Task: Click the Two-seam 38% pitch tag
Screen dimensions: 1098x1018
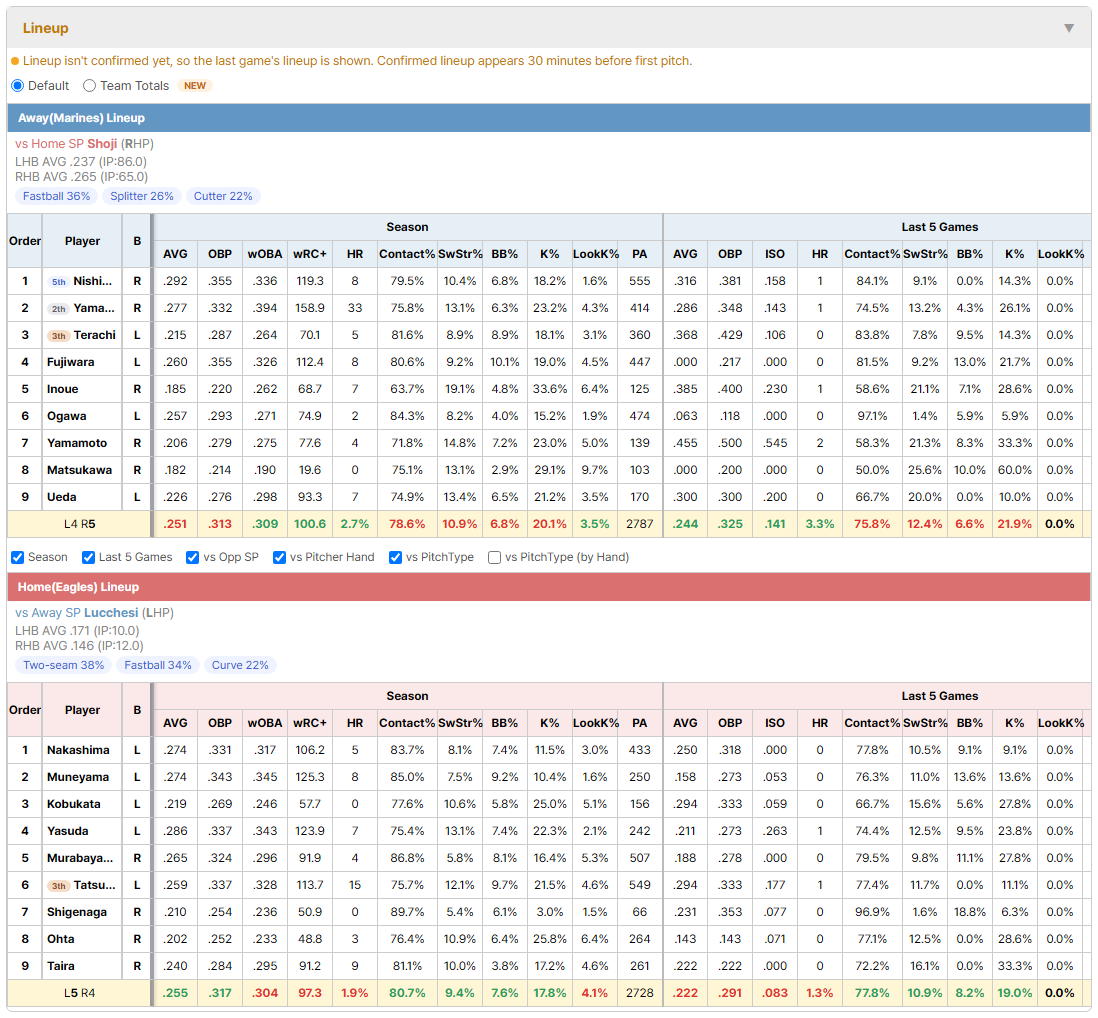Action: click(x=64, y=665)
